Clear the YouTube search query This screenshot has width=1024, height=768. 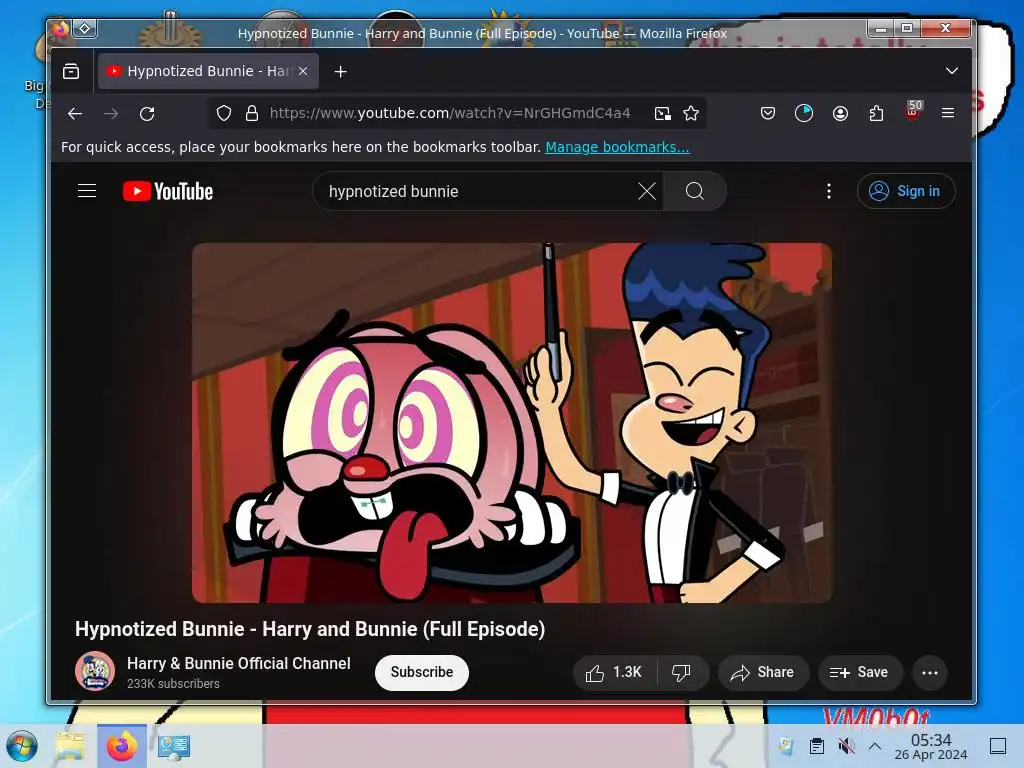647,191
